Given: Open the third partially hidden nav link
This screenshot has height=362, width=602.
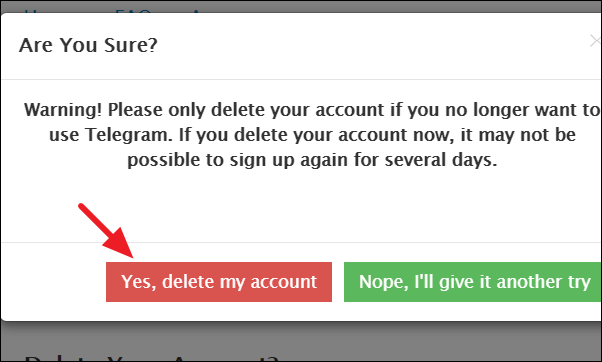Looking at the screenshot, I should [197, 11].
